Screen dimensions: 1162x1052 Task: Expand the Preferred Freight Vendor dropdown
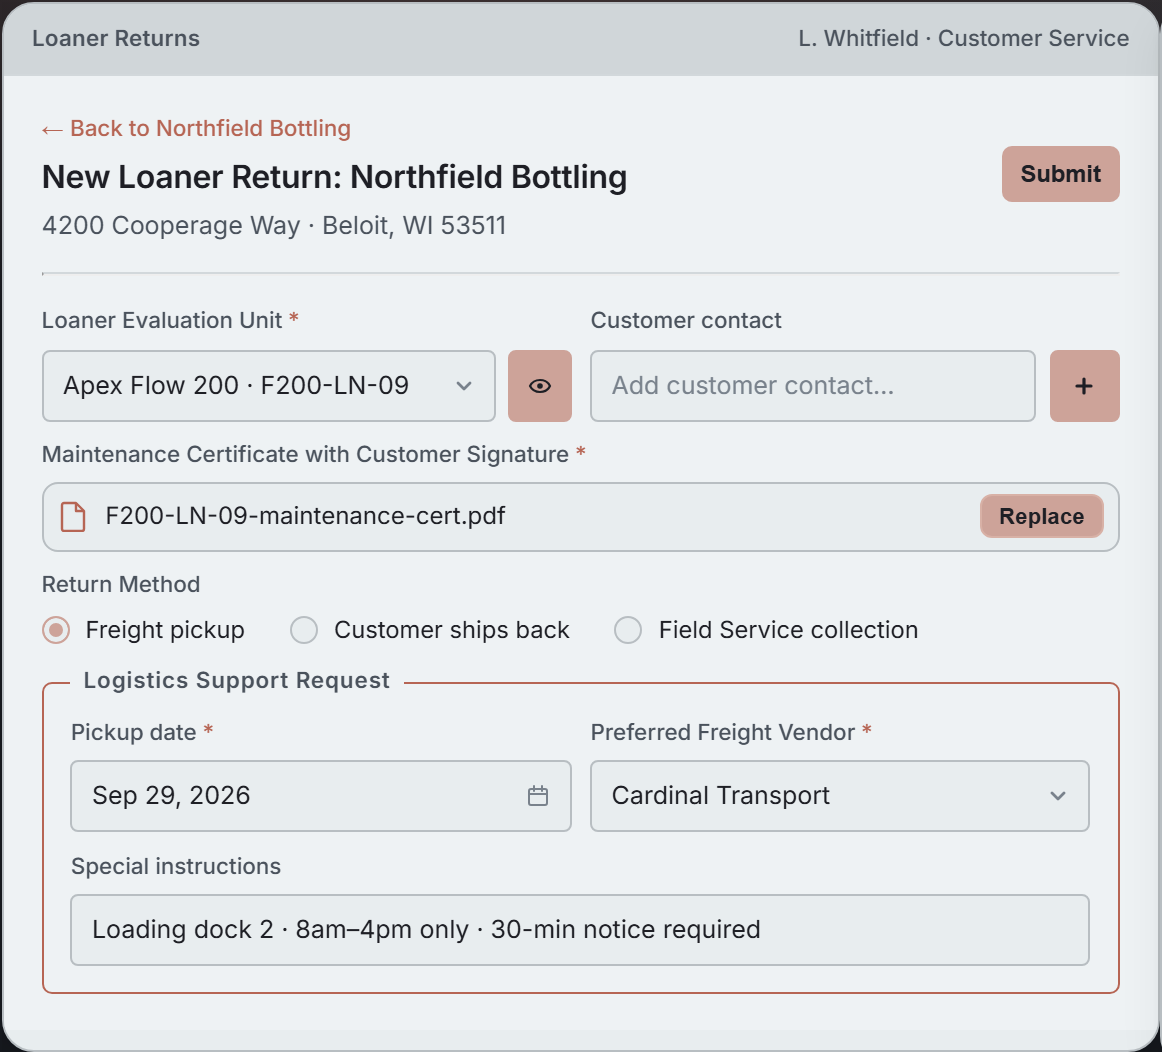(x=840, y=796)
